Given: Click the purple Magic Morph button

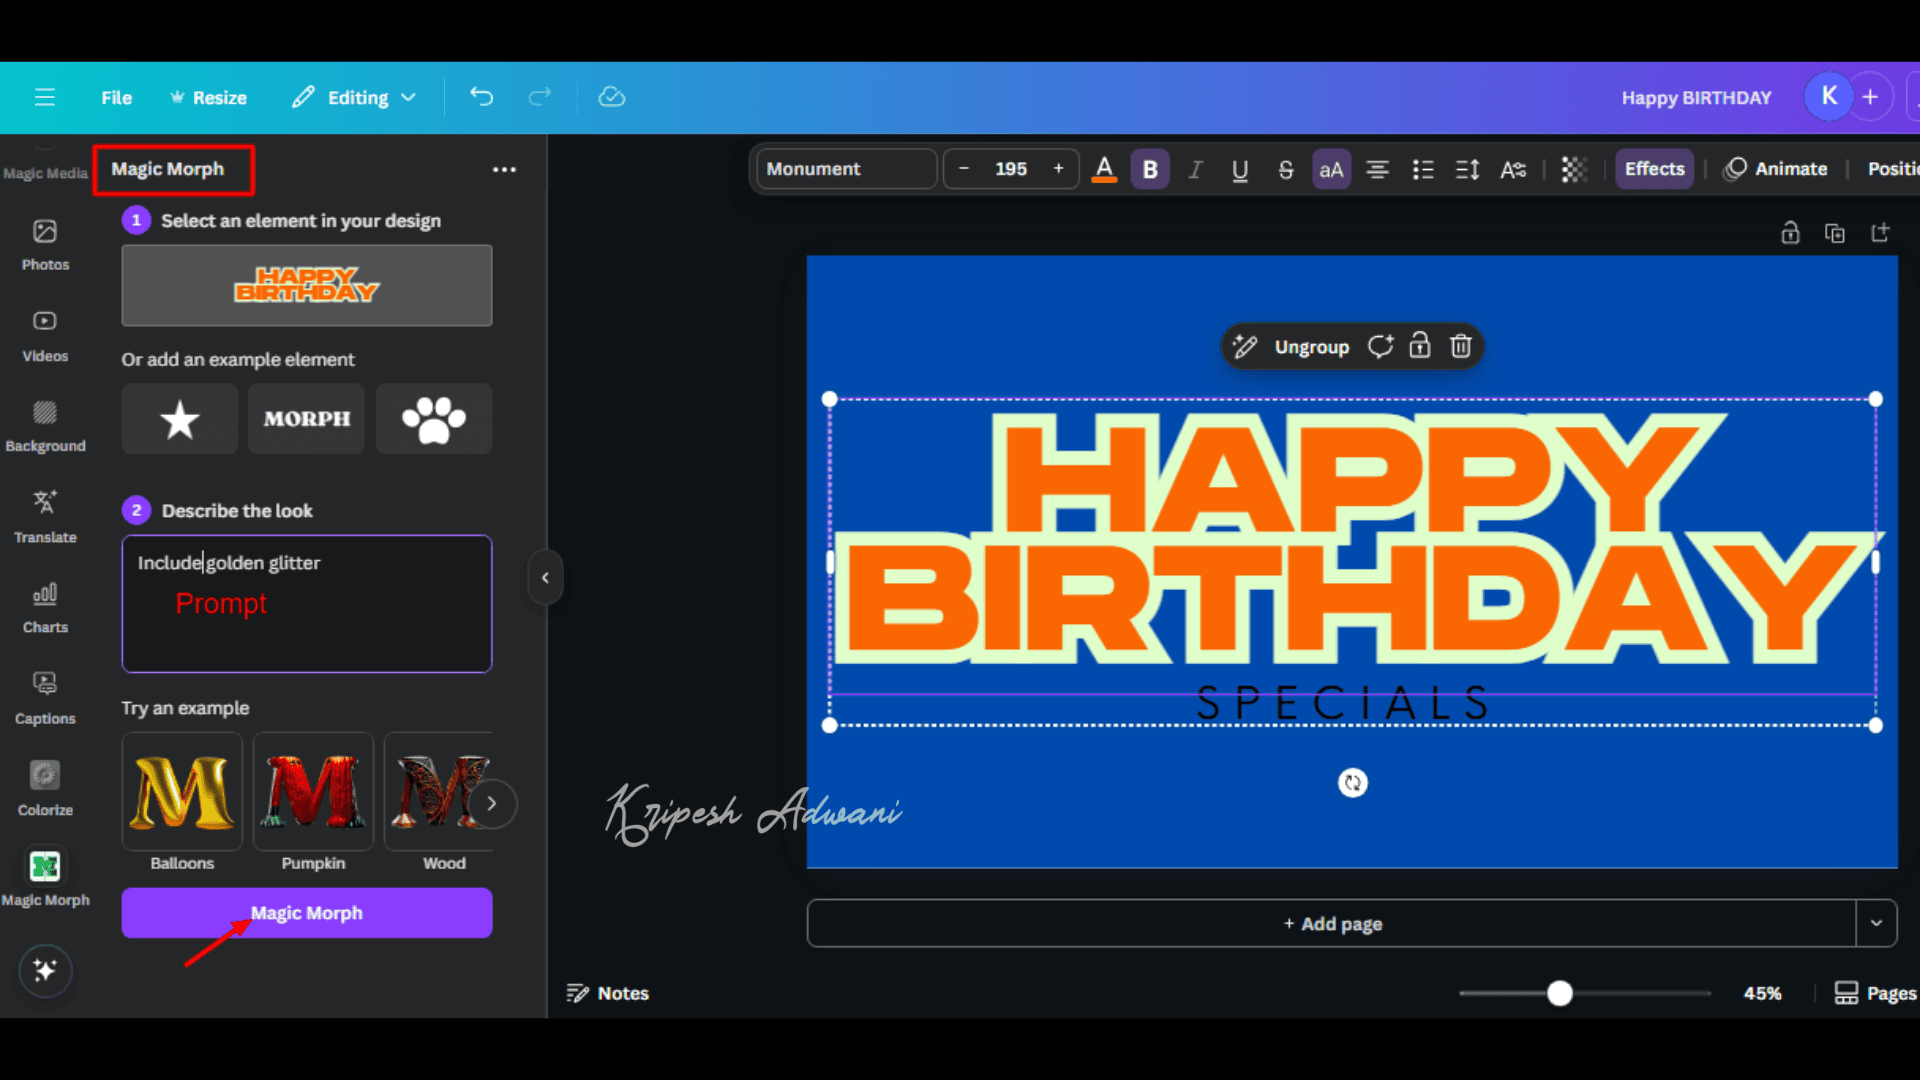Looking at the screenshot, I should coord(306,913).
